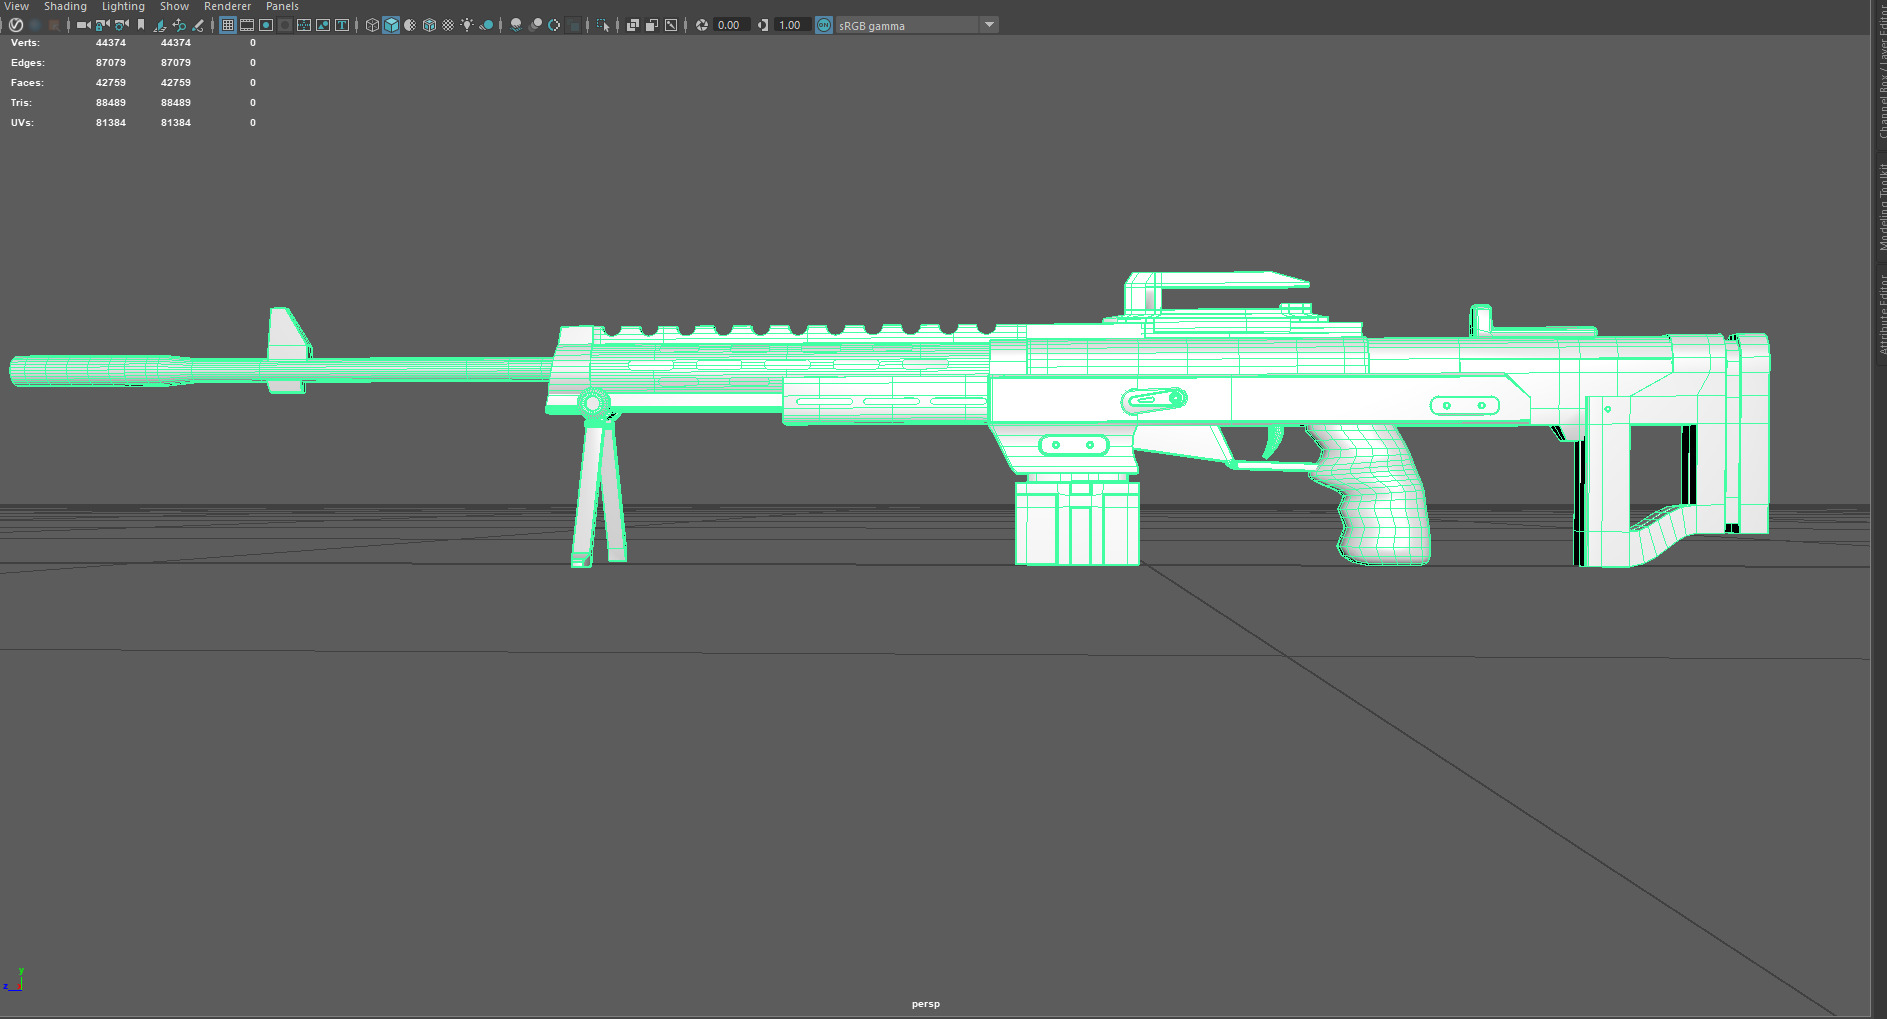
Task: Toggle the View Transform ON button
Action: [824, 25]
